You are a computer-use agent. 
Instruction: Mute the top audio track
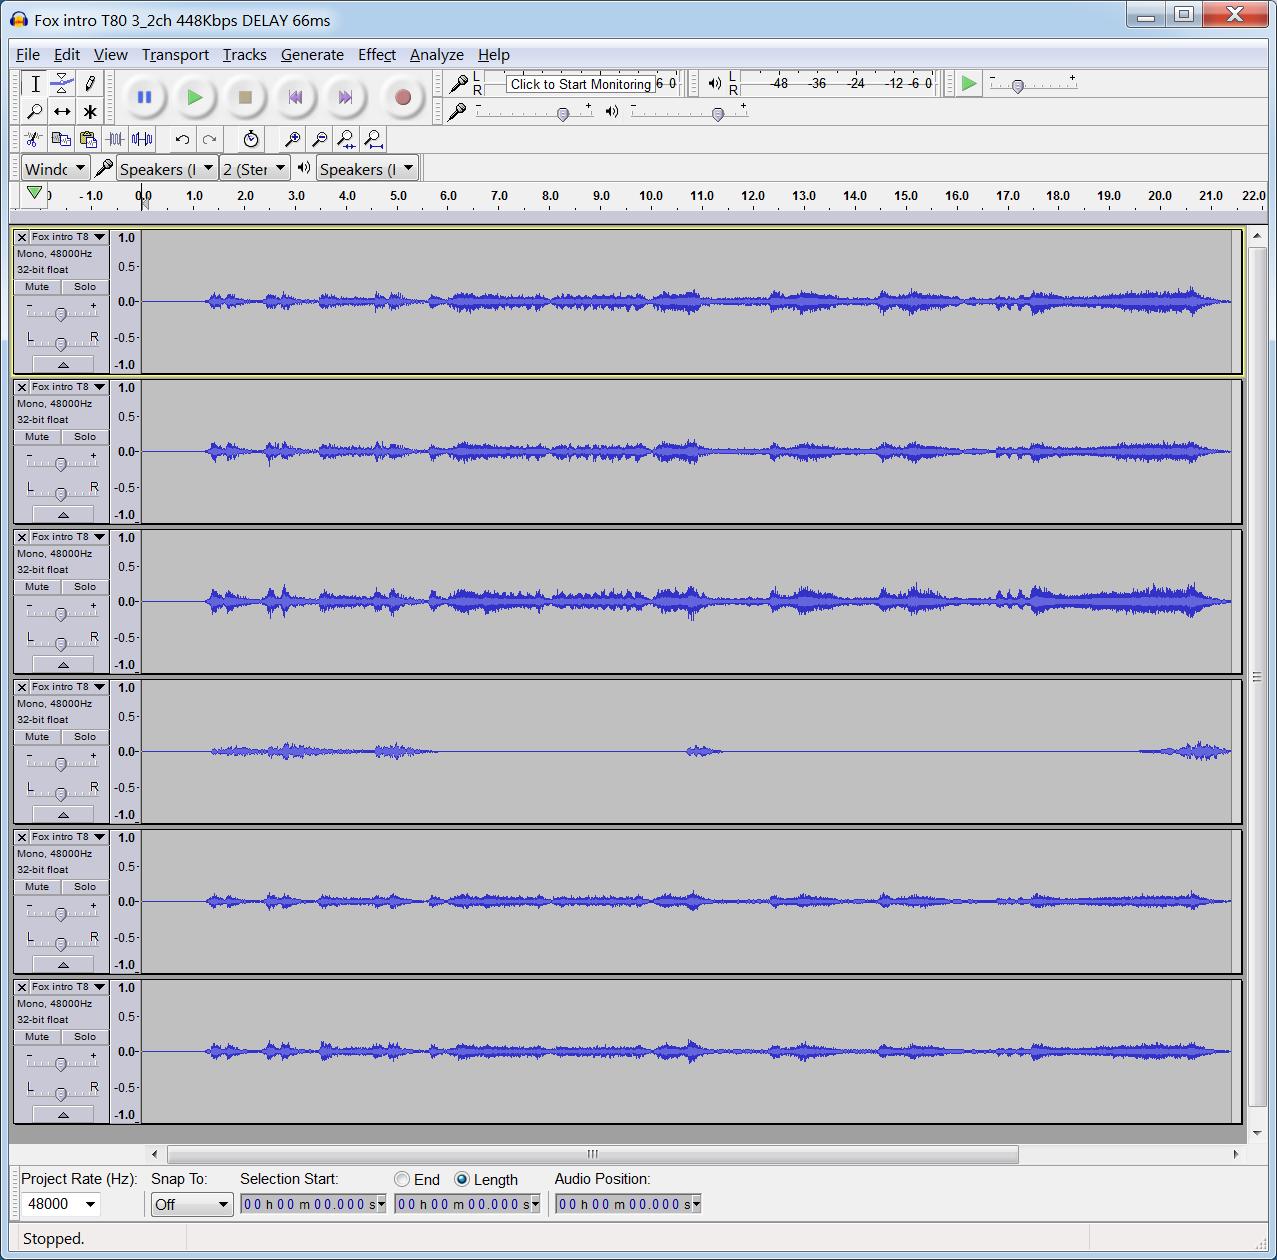coord(37,287)
